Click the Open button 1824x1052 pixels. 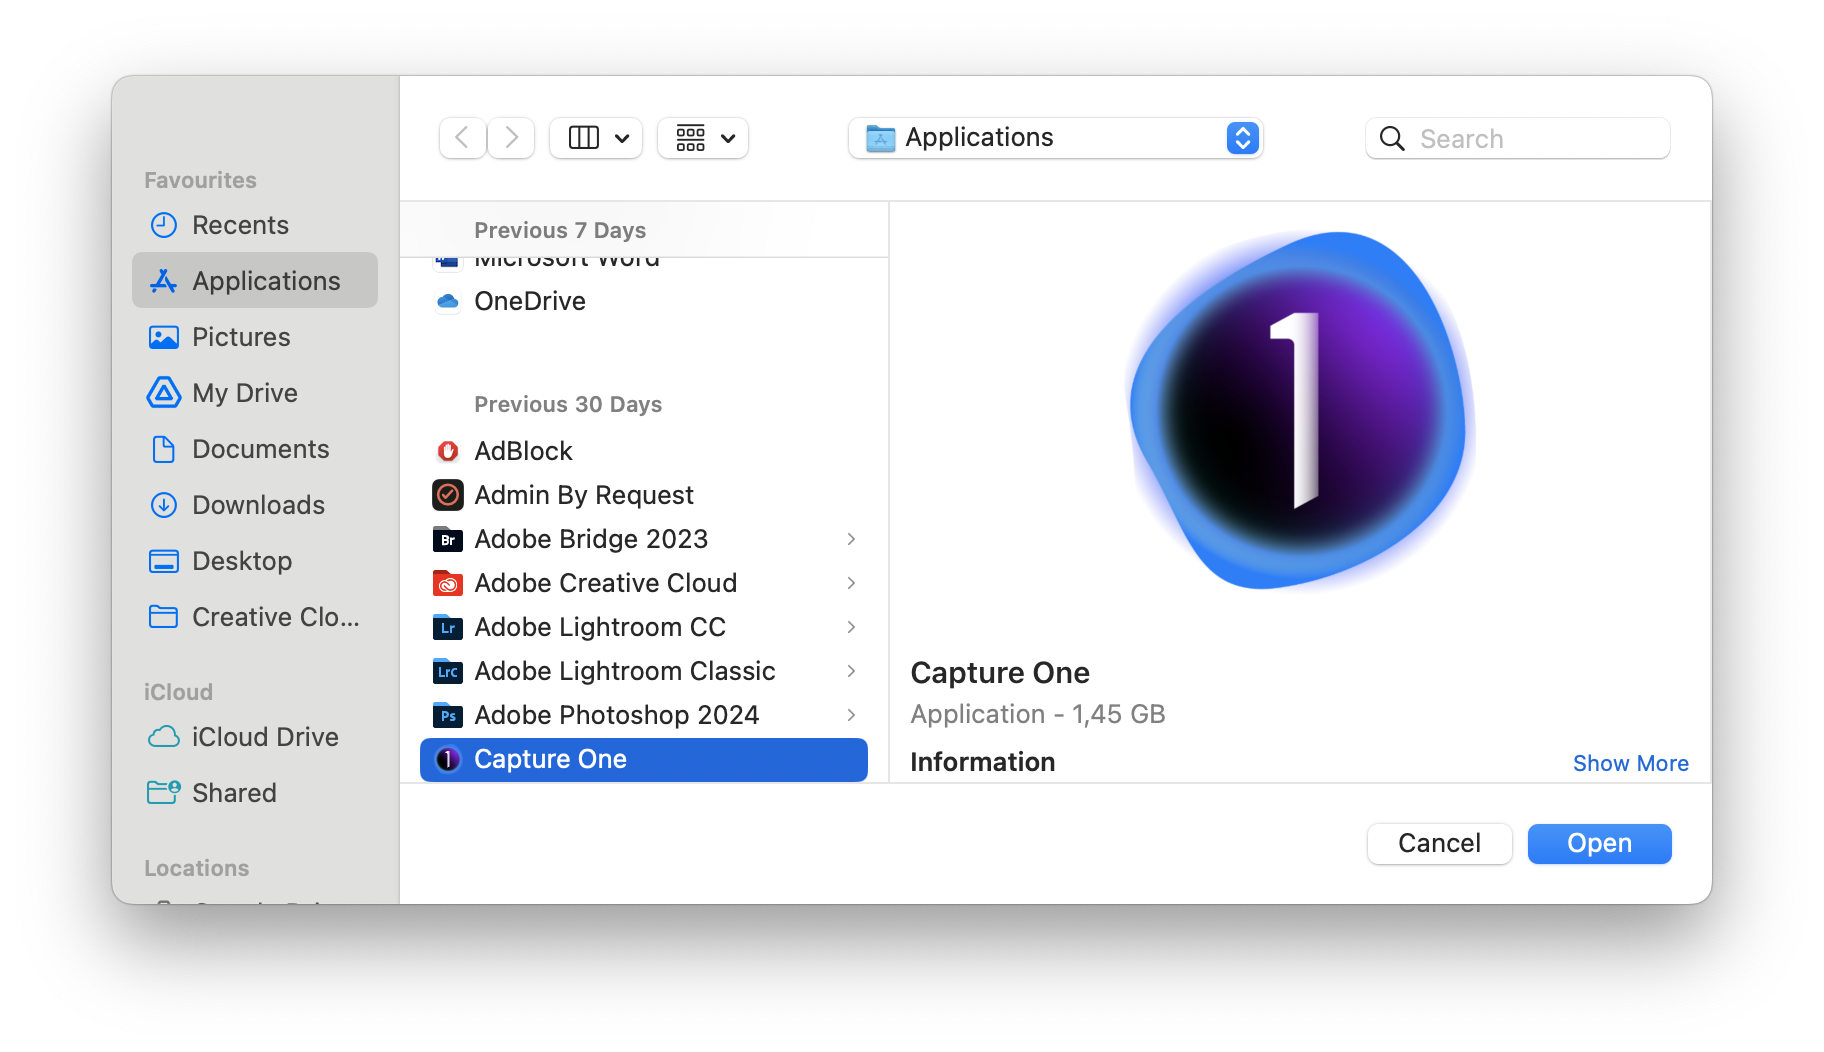(1599, 843)
